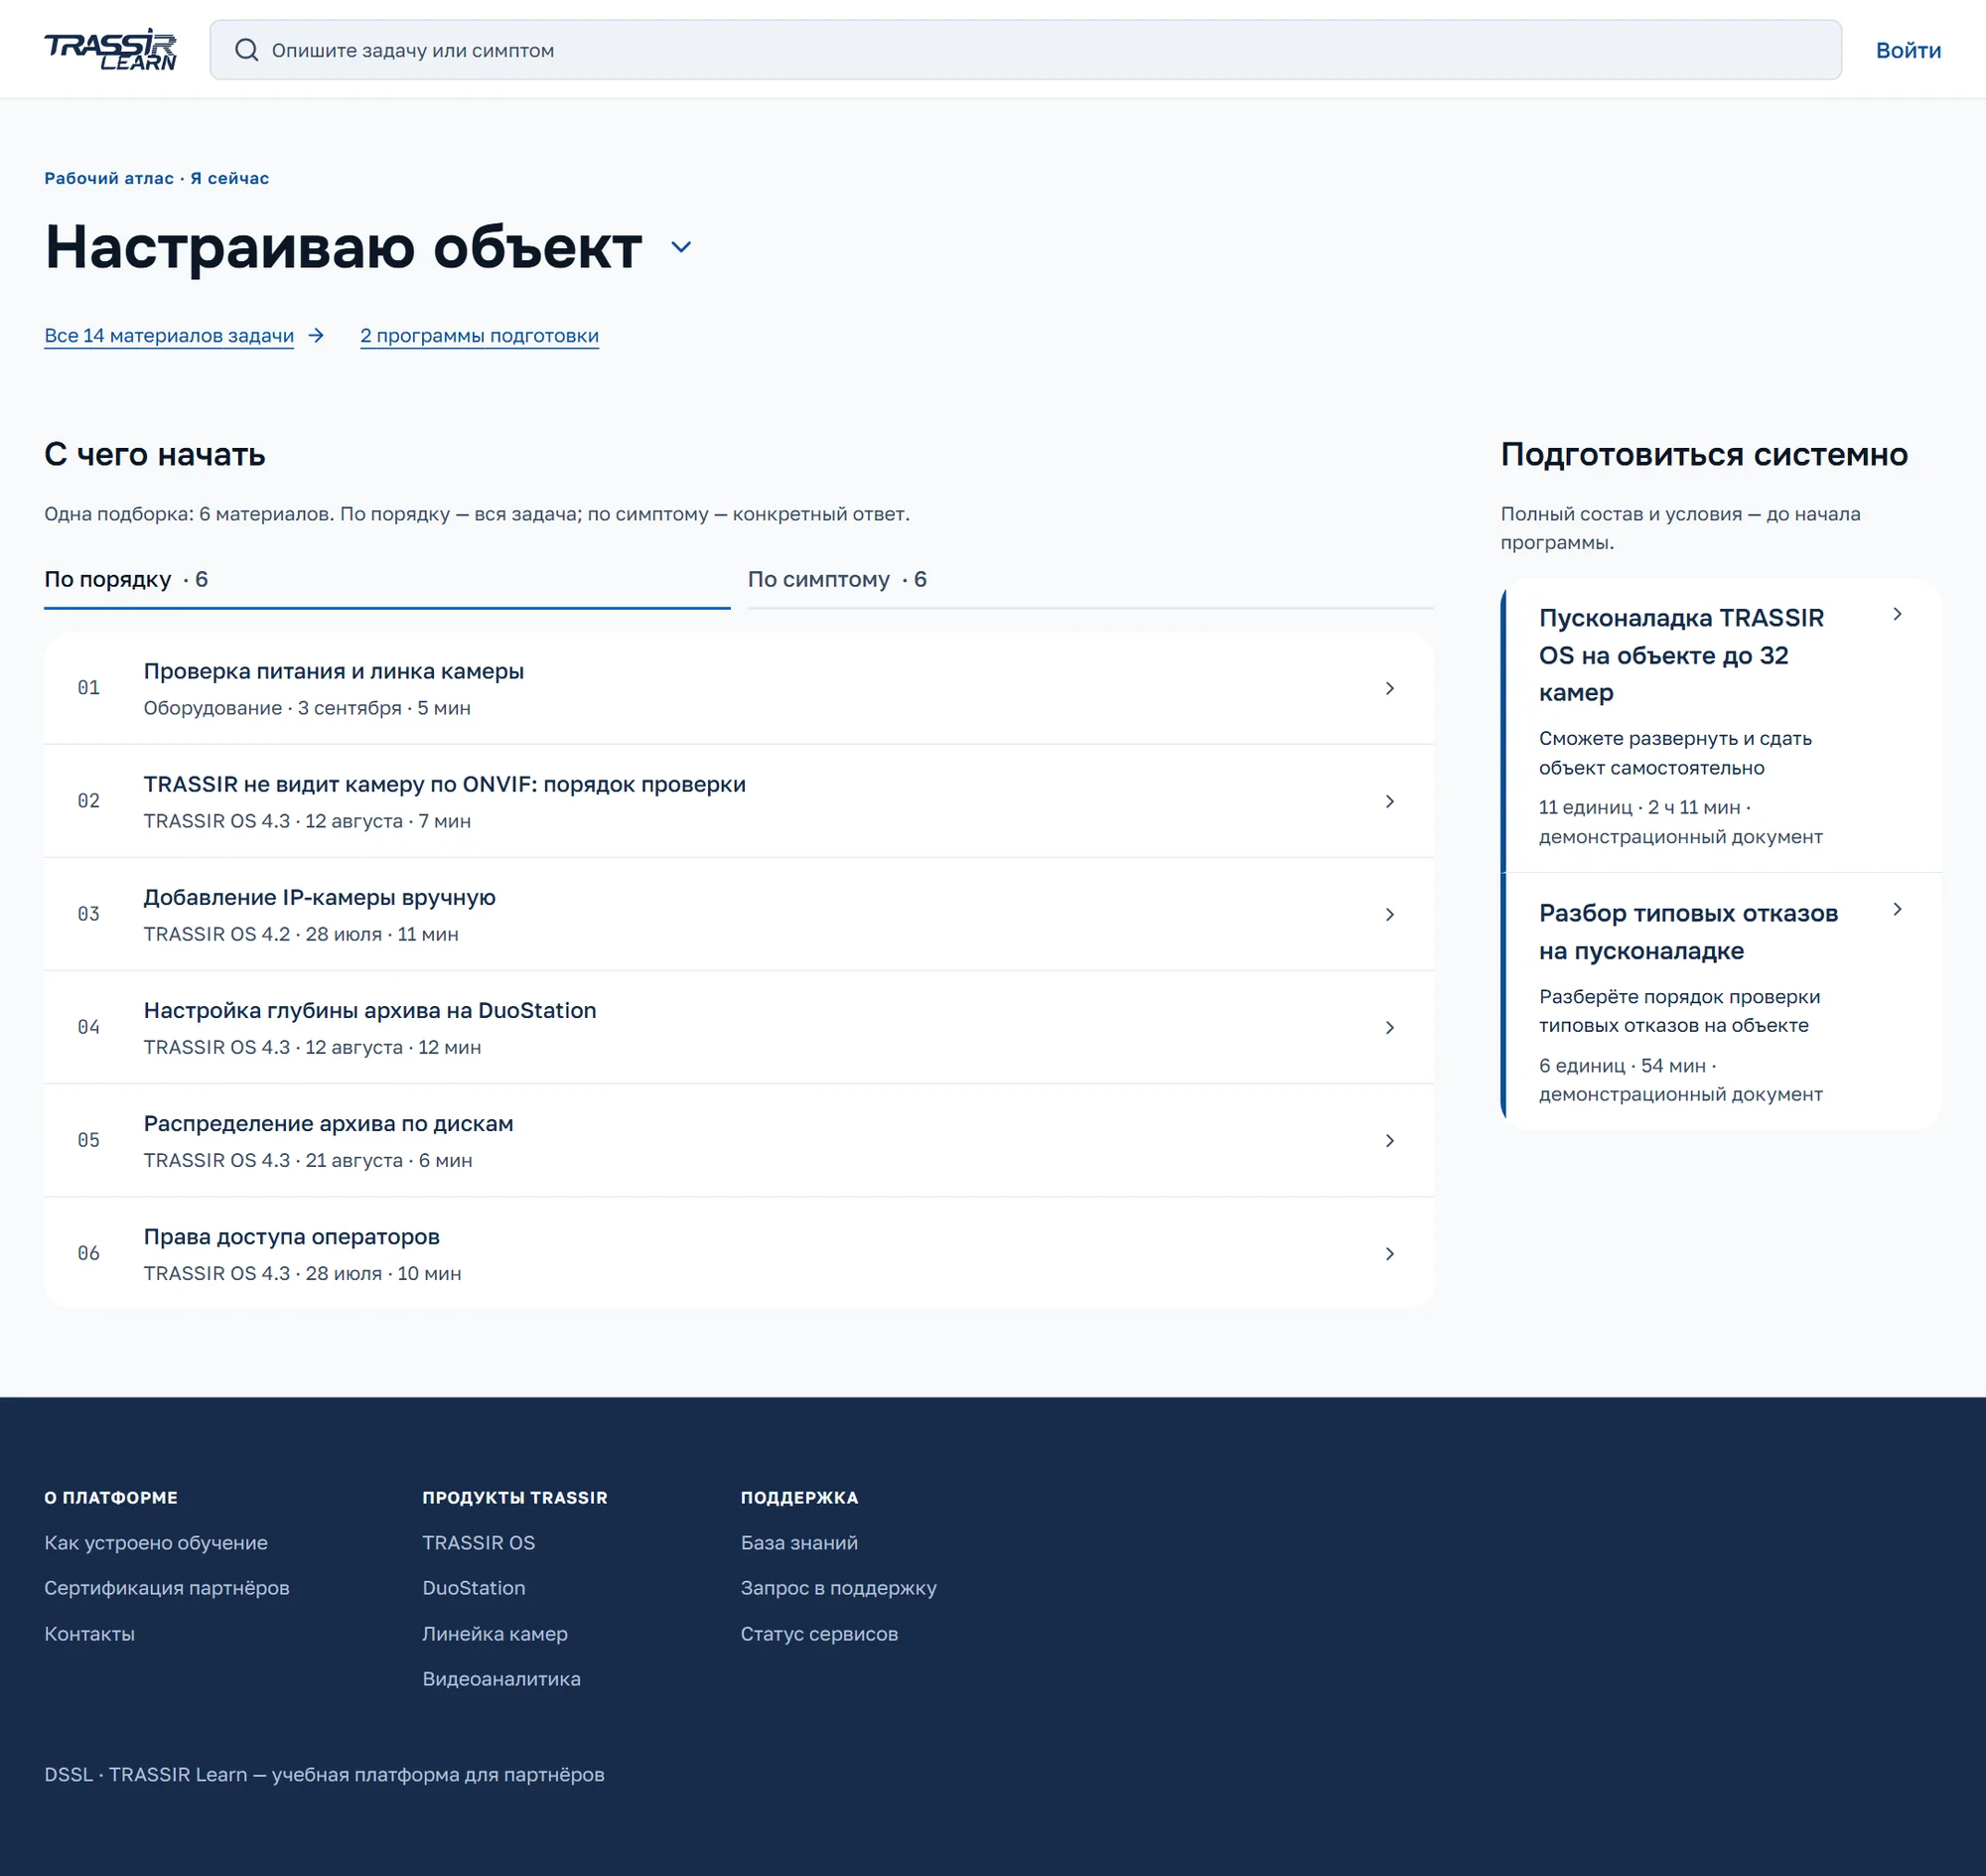This screenshot has width=1986, height=1876.
Task: Click the TRASSIR Learn logo
Action: click(110, 50)
